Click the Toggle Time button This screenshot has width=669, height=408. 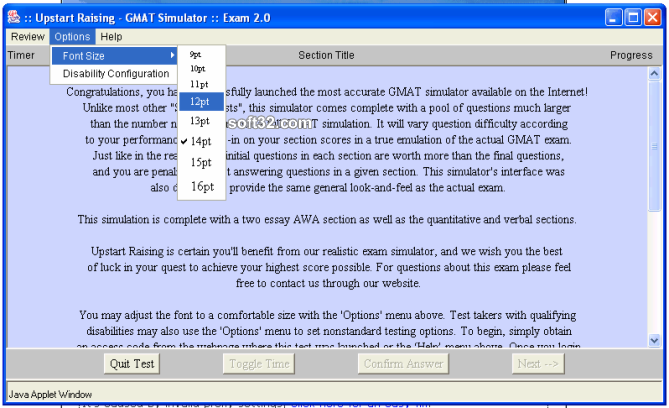[259, 364]
